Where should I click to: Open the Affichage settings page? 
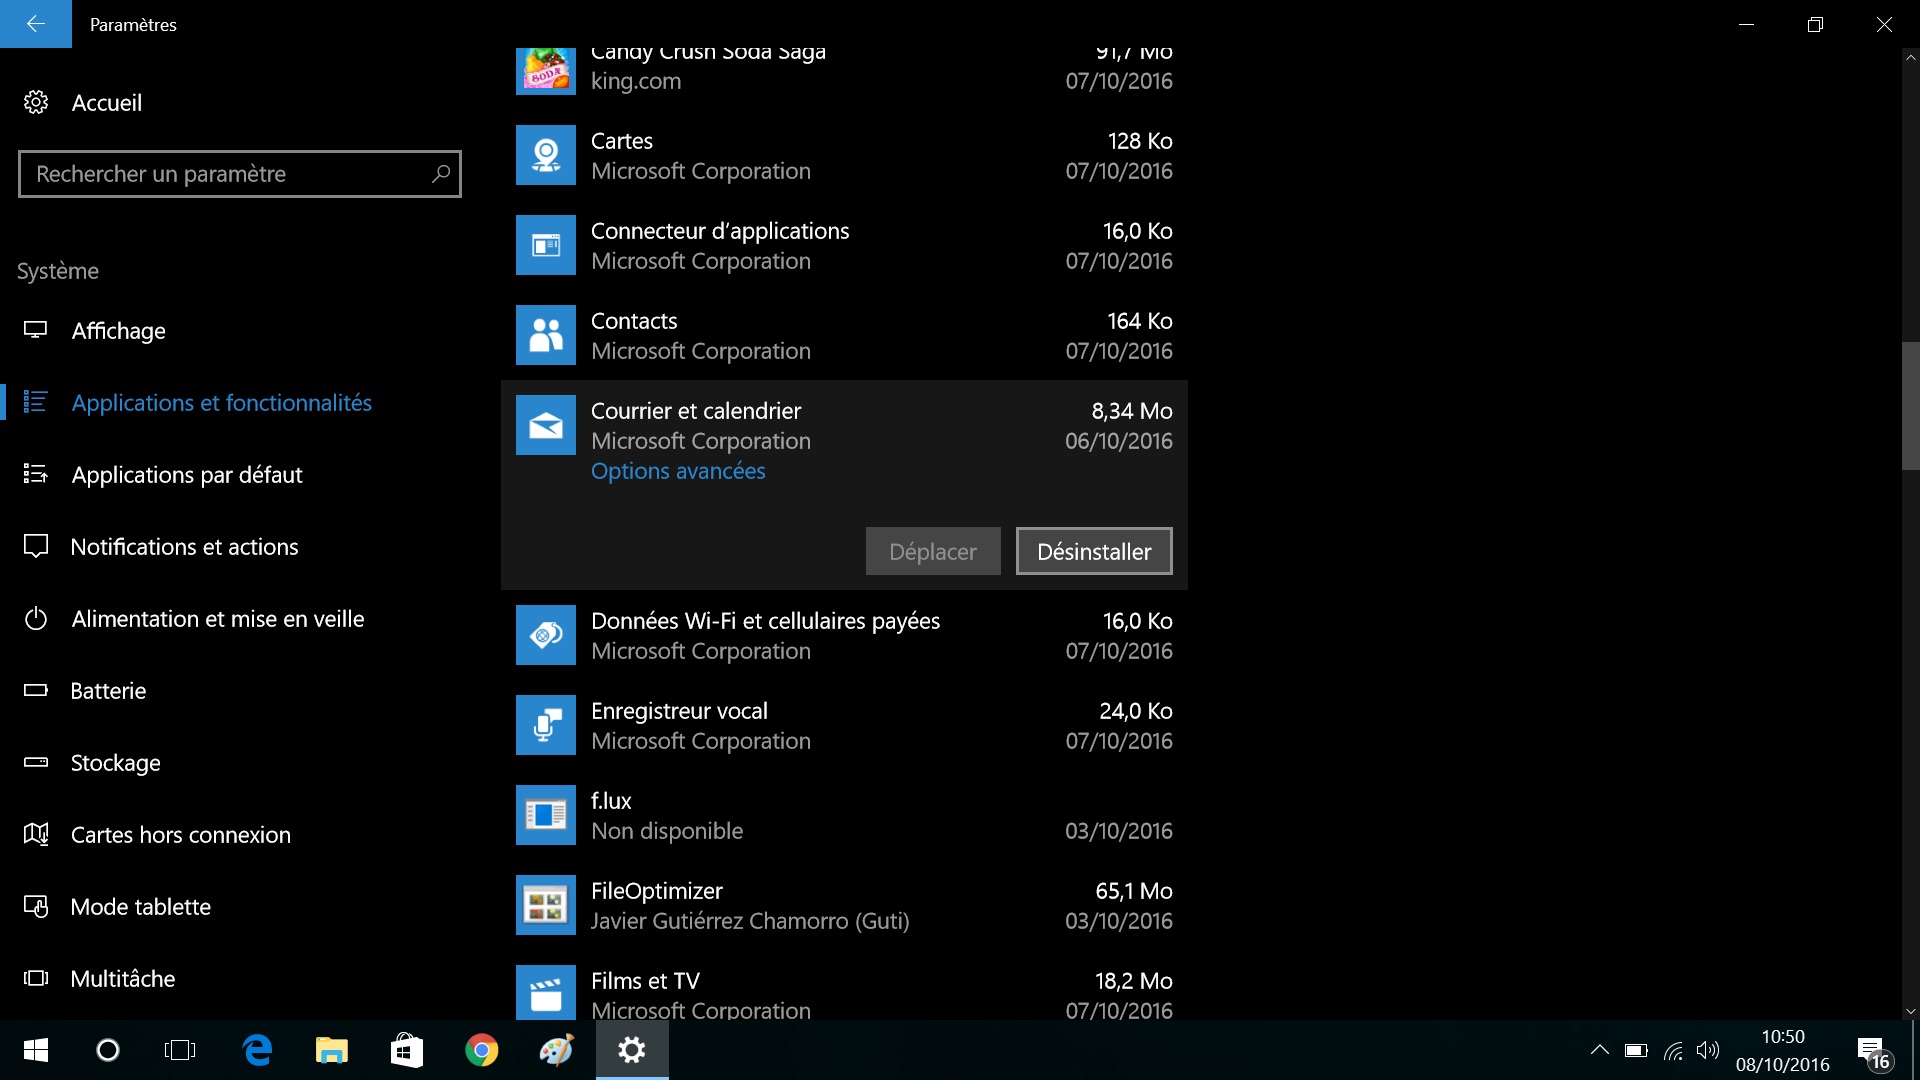[118, 331]
